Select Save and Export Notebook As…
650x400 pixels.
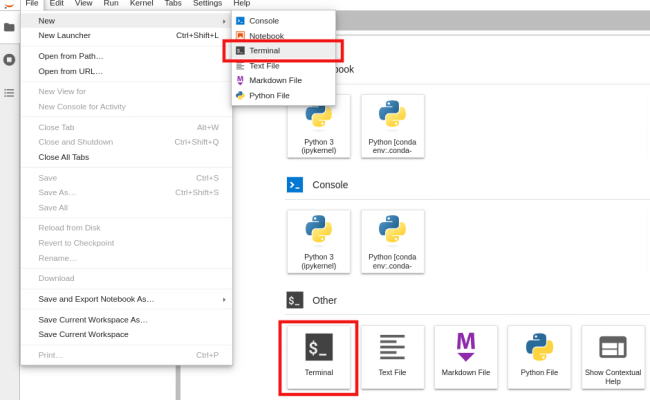tap(126, 299)
